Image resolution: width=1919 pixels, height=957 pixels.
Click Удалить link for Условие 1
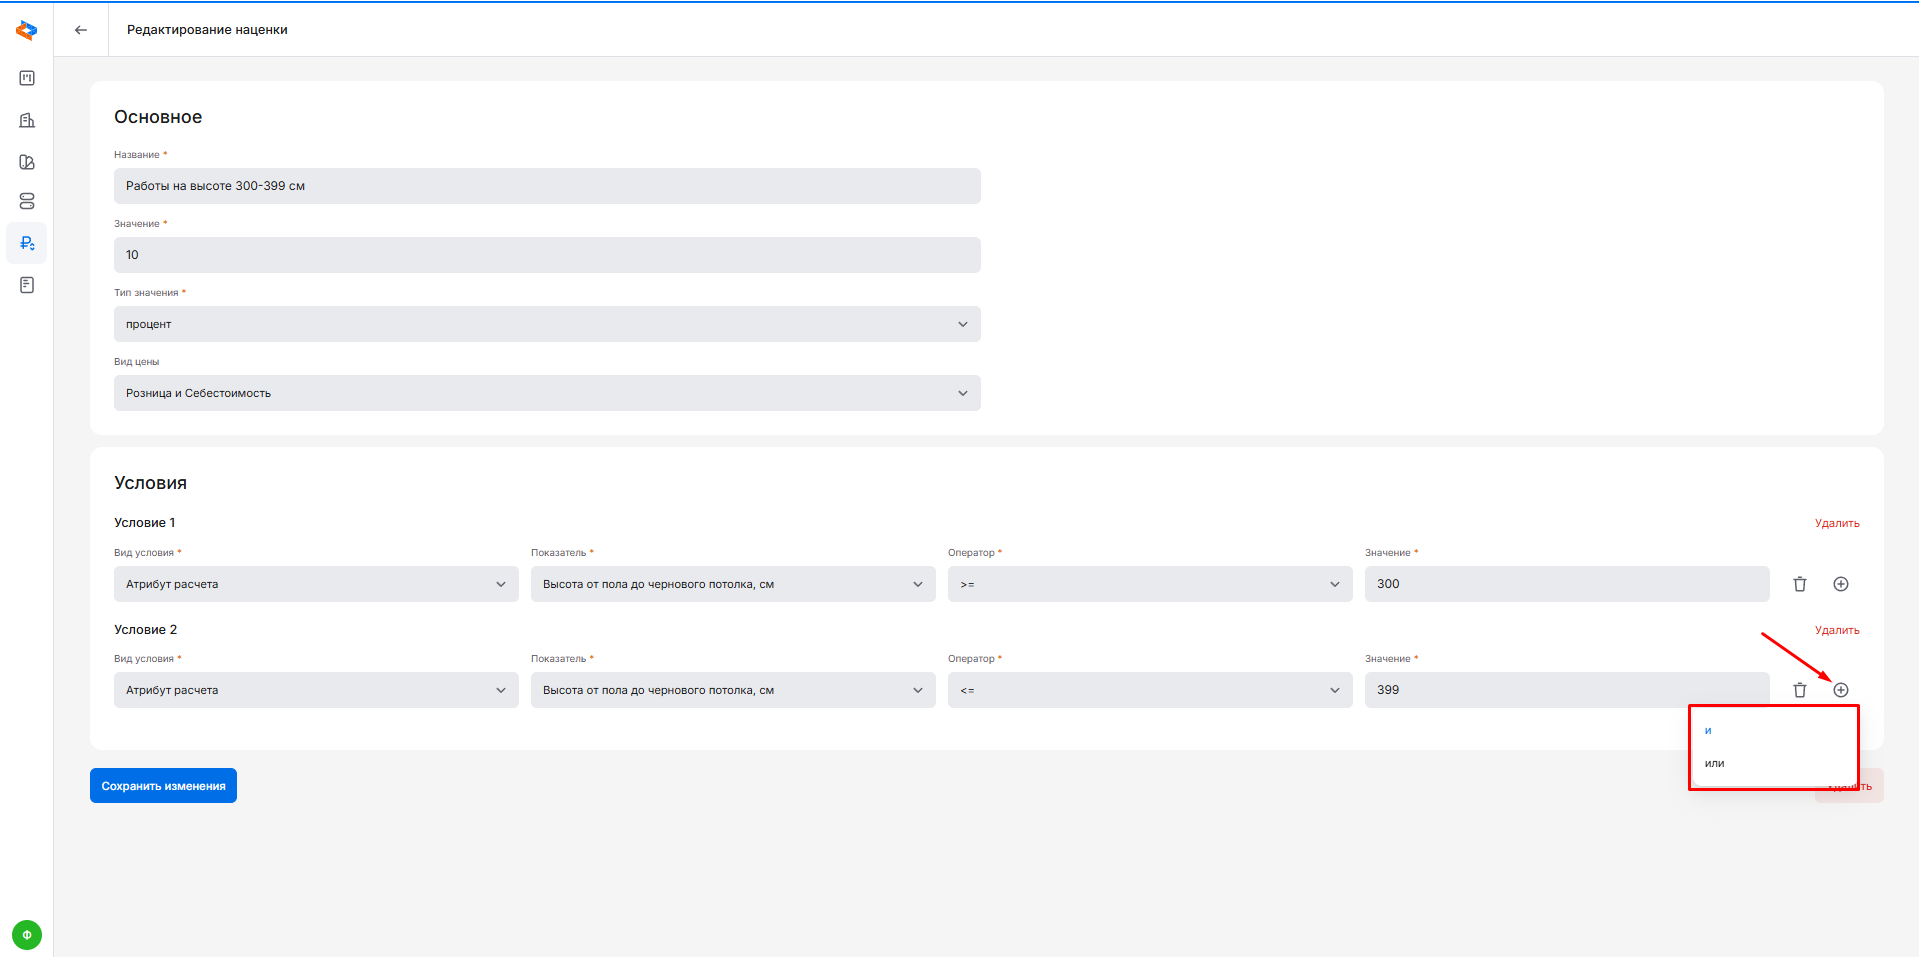[1836, 523]
